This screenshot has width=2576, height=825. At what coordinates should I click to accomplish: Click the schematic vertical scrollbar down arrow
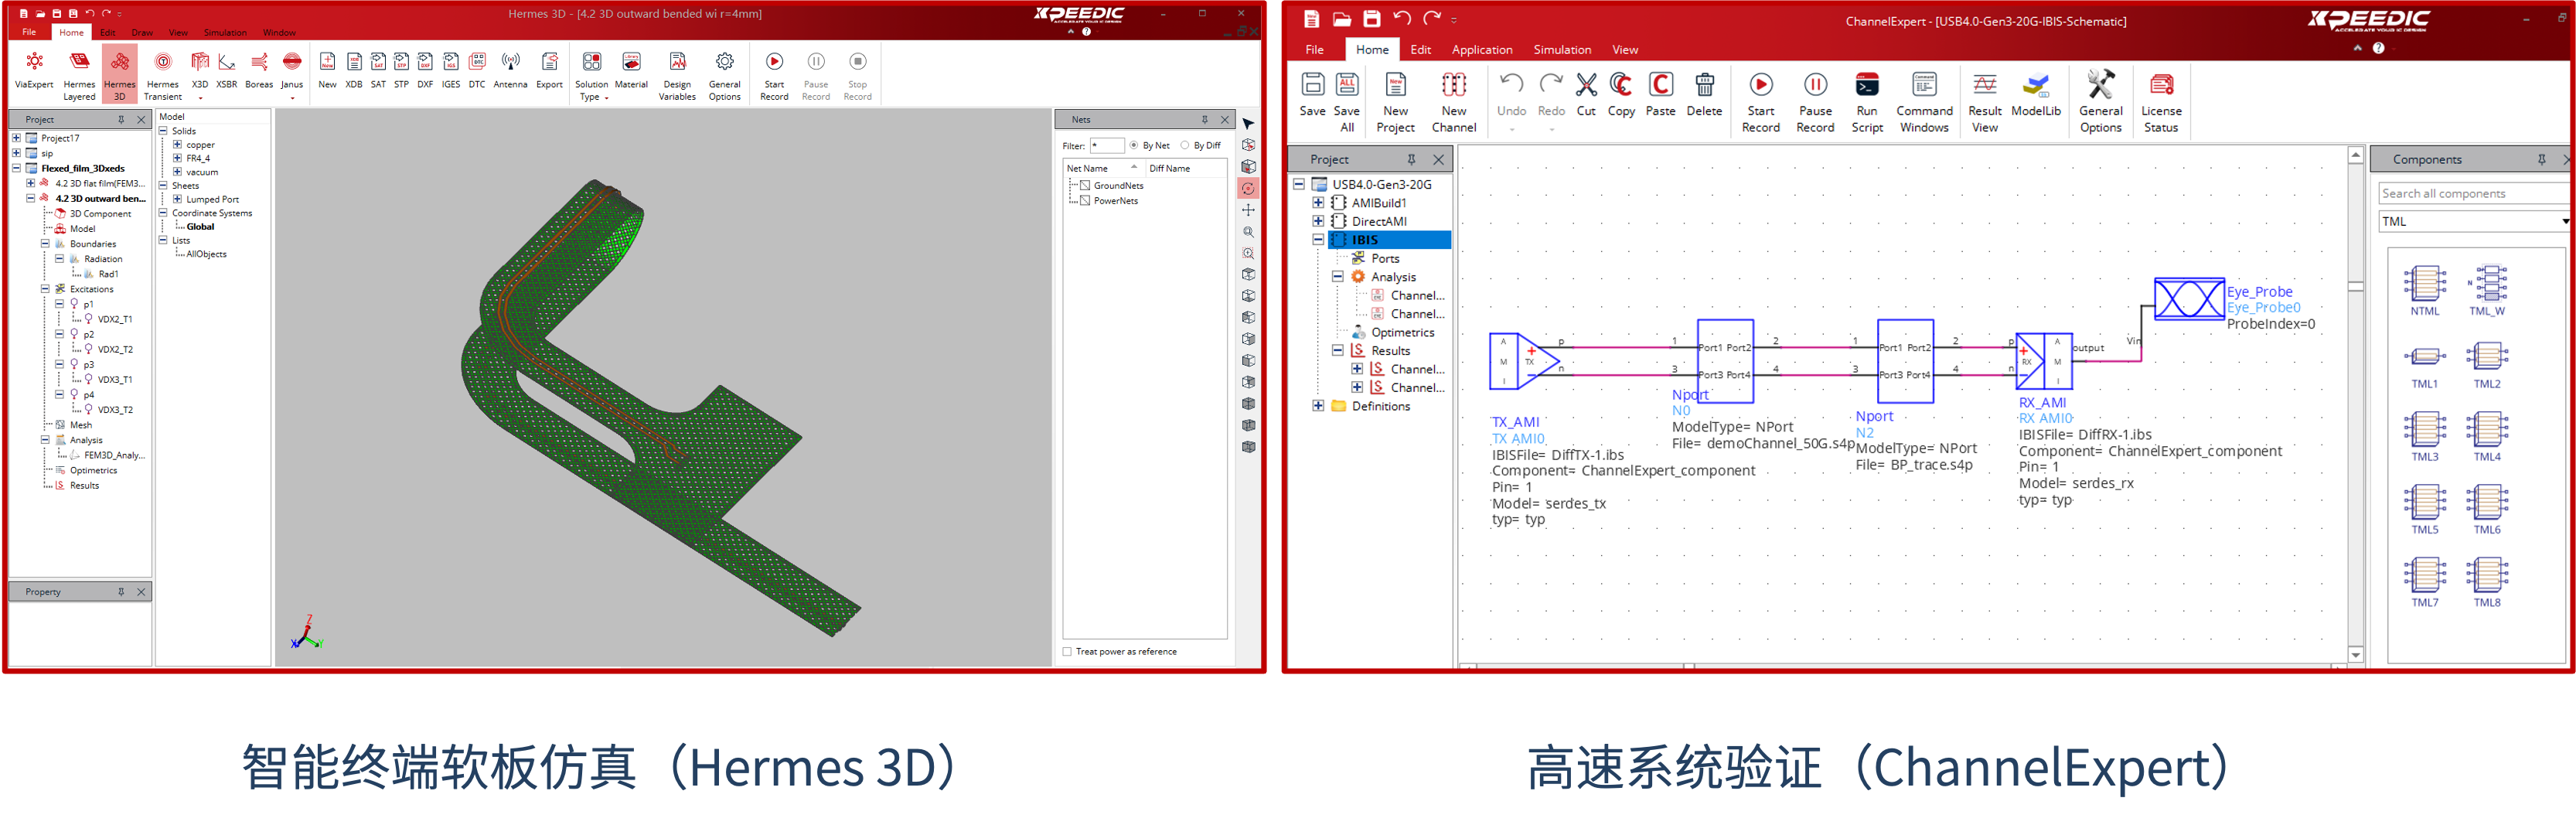2355,655
